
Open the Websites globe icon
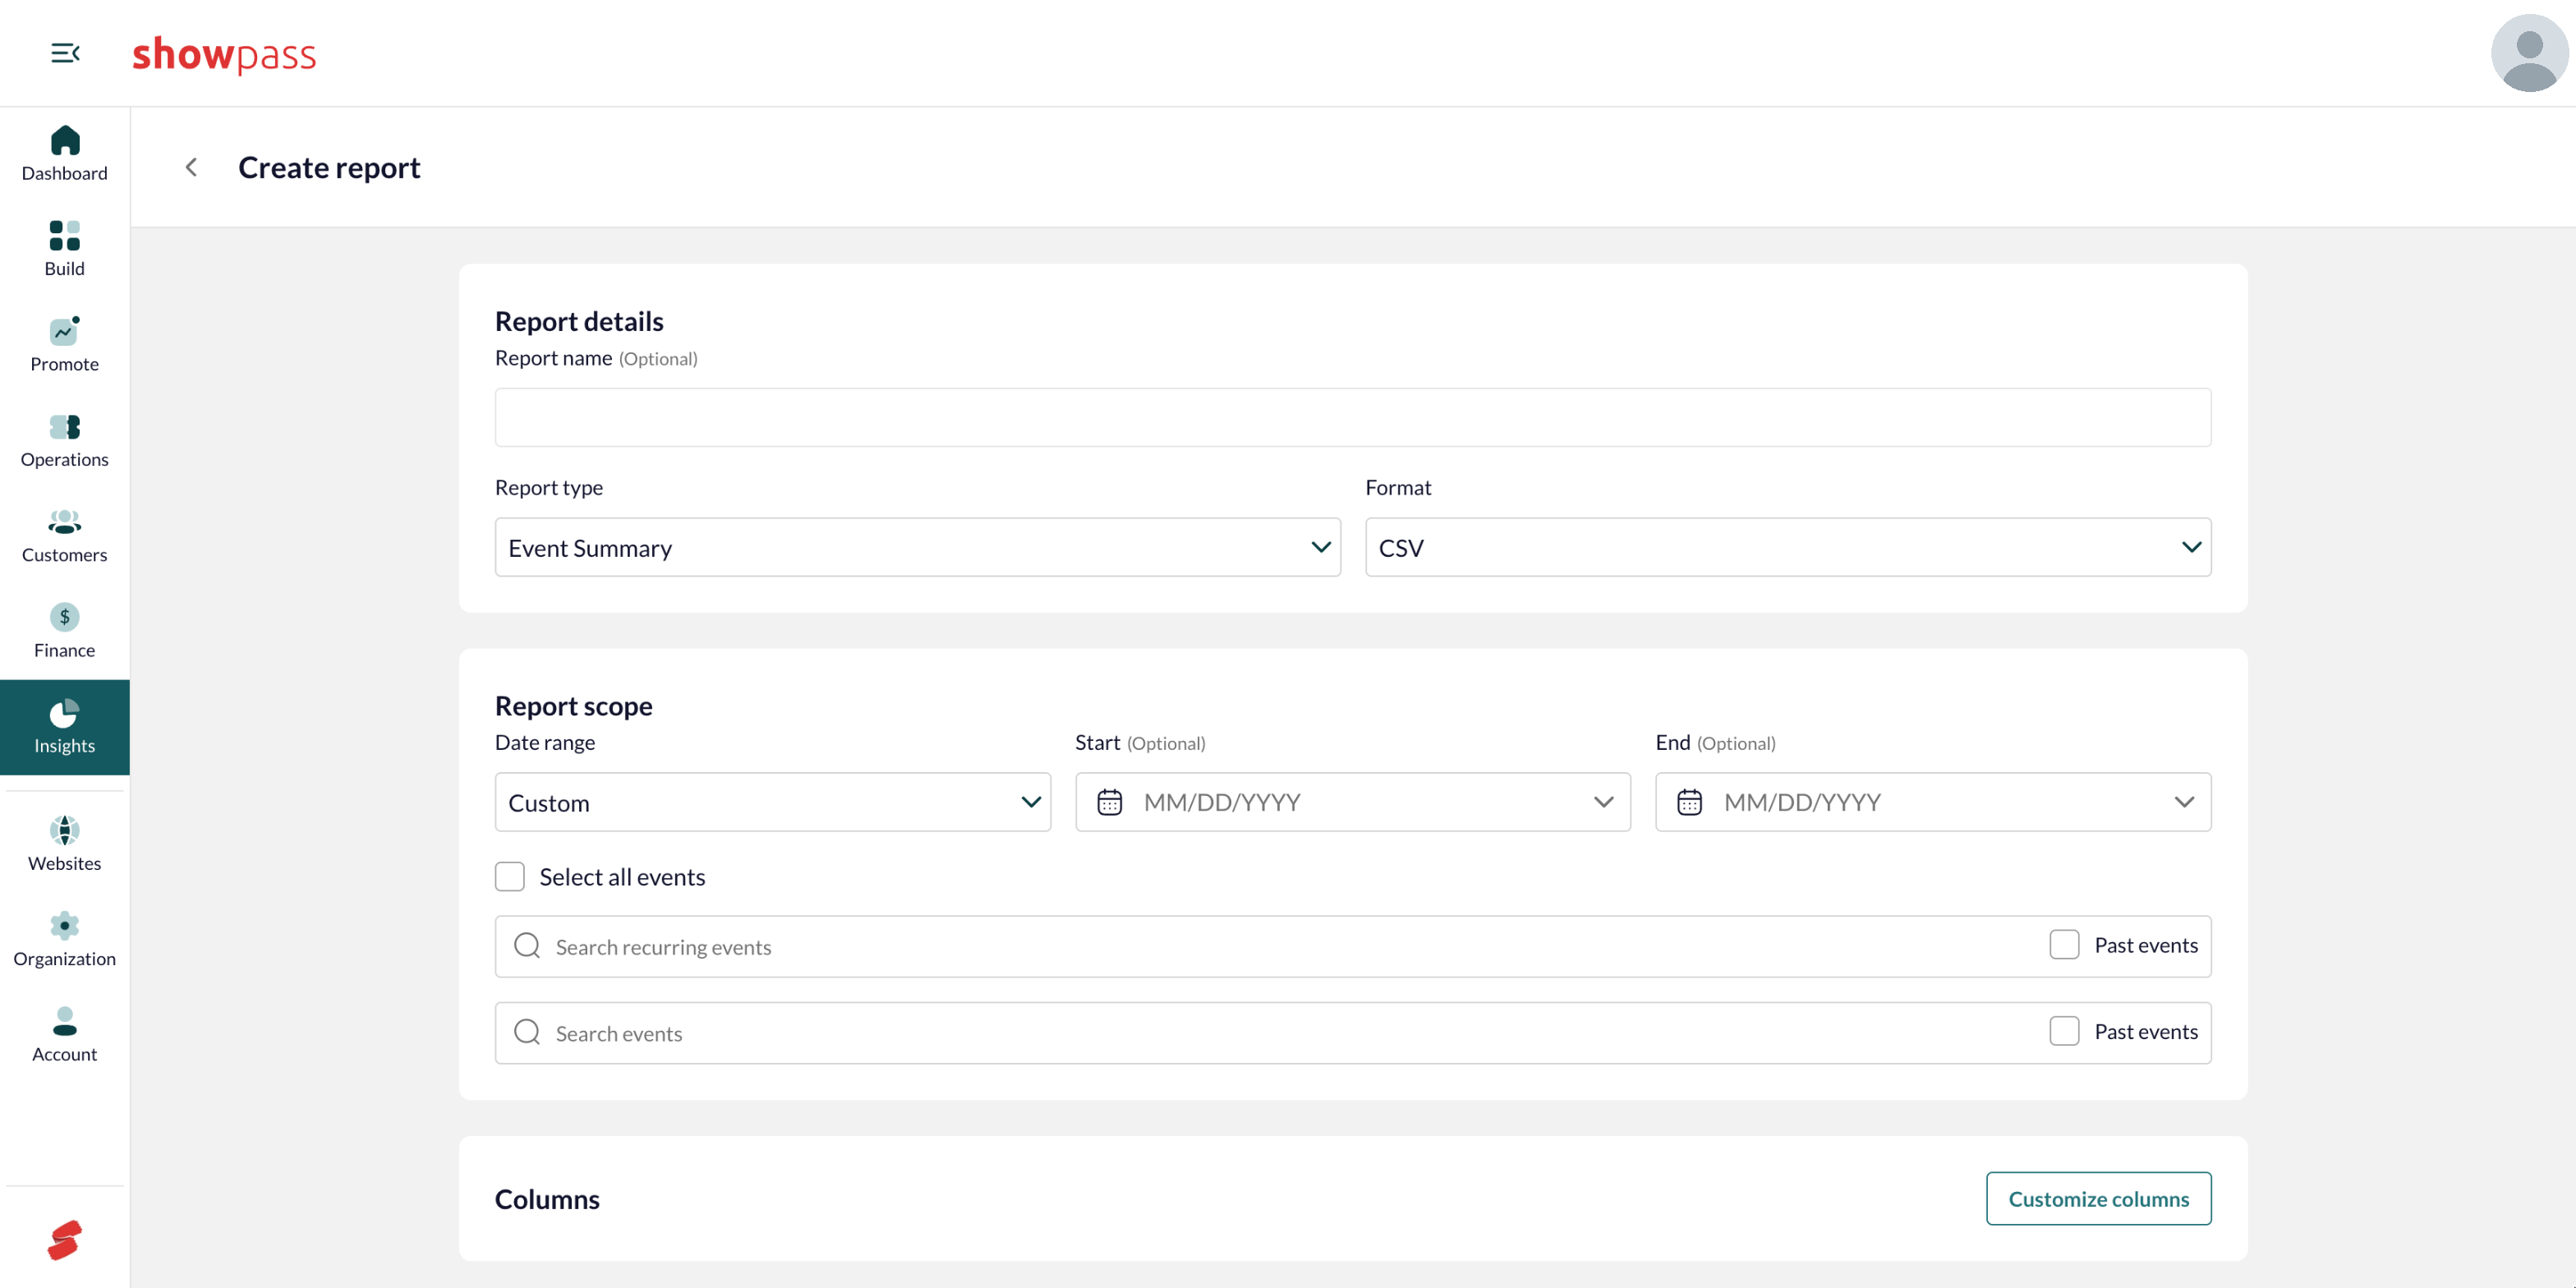(x=65, y=830)
